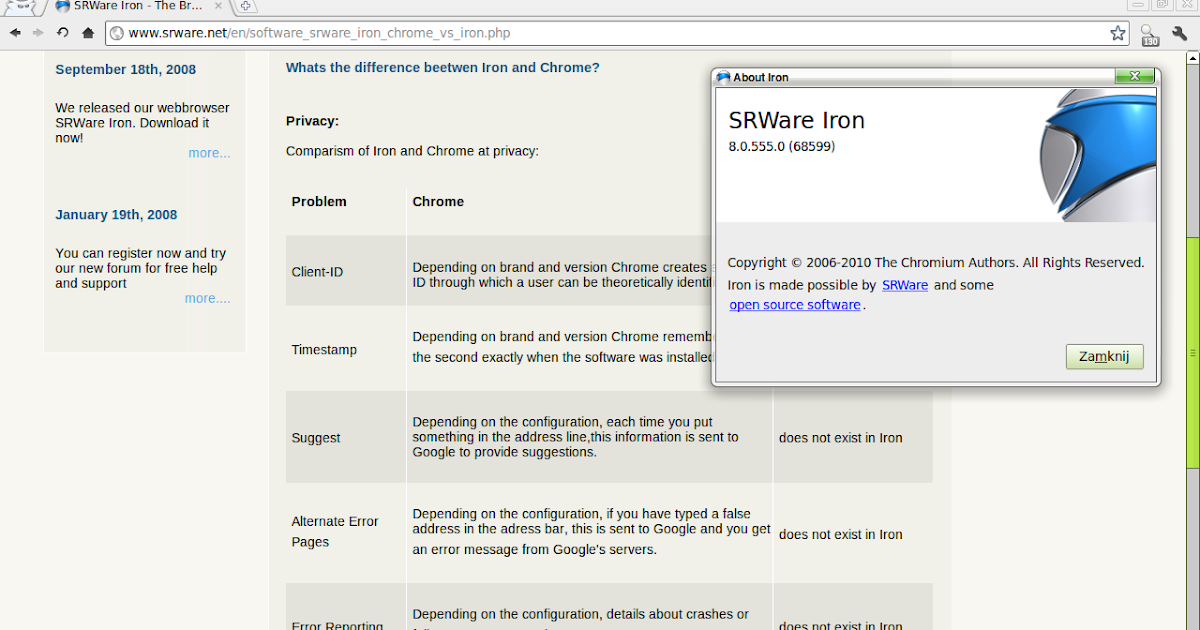Follow more... under September 18th news
Viewport: 1200px width, 630px height.
pyautogui.click(x=209, y=153)
